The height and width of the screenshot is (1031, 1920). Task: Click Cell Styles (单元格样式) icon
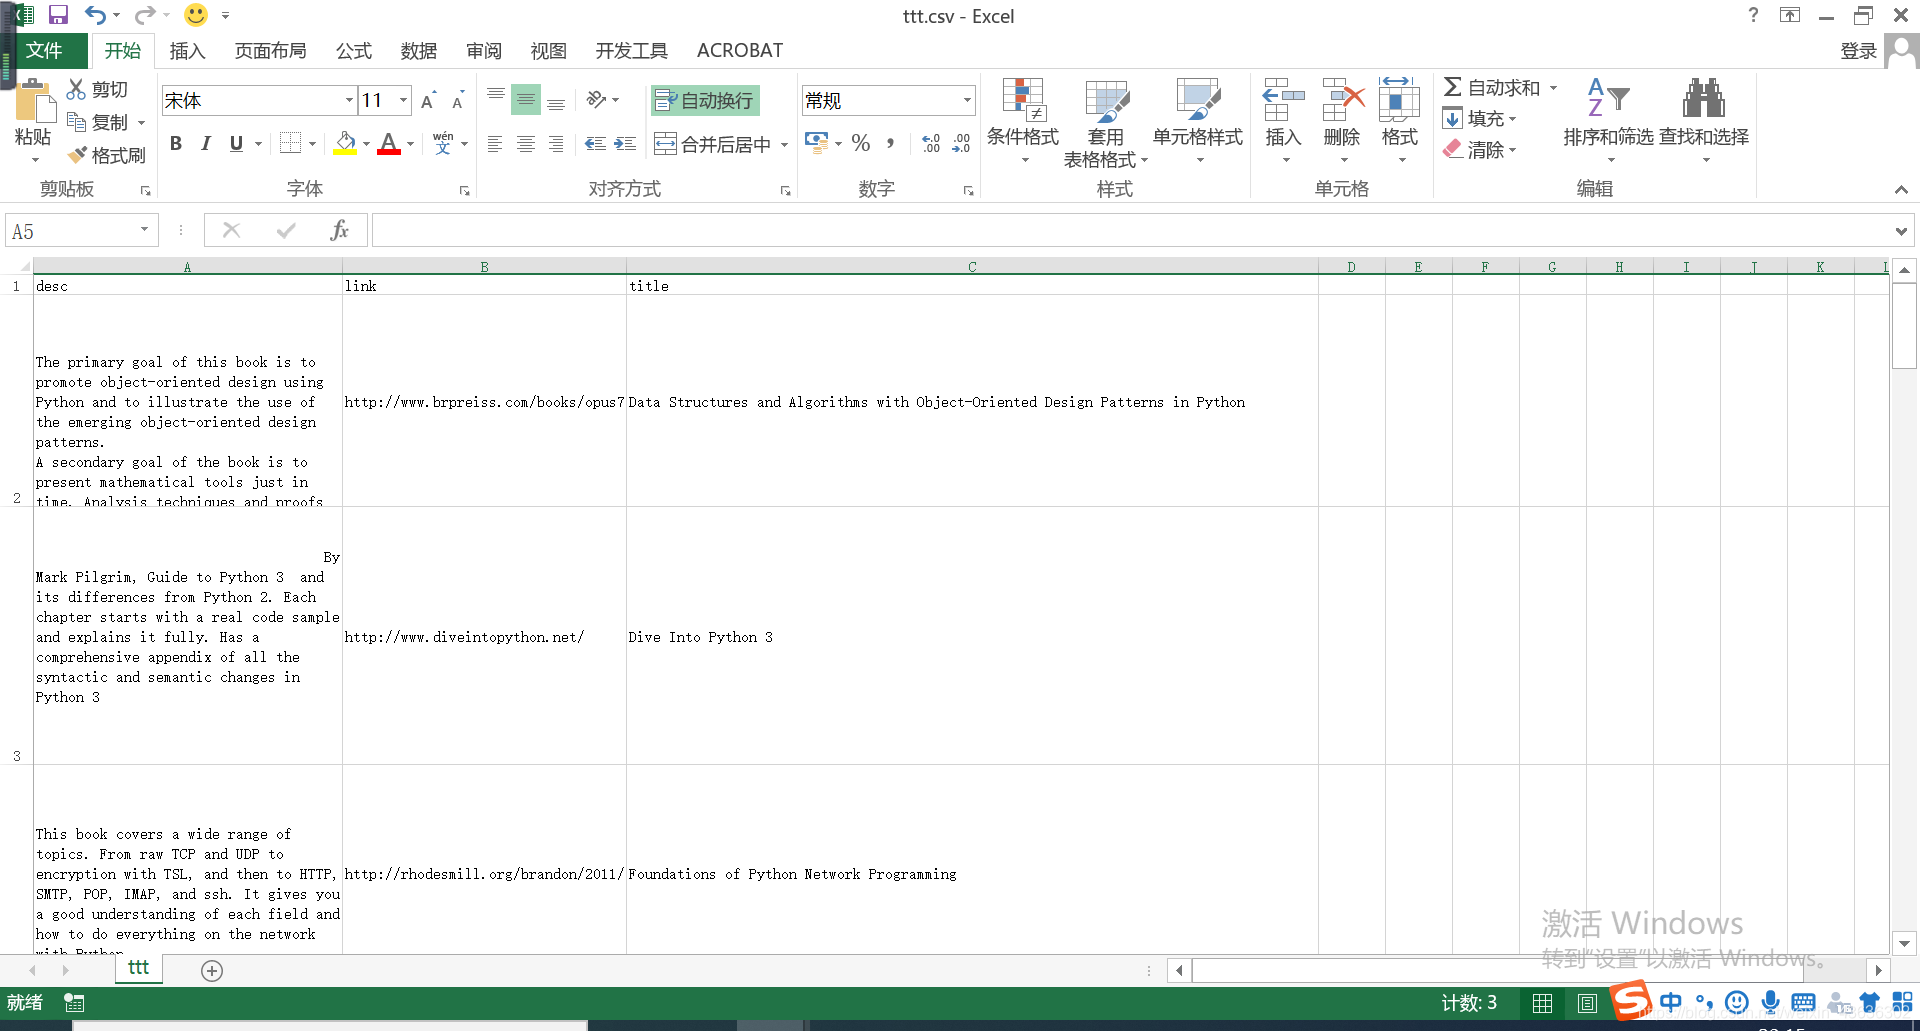[x=1198, y=99]
